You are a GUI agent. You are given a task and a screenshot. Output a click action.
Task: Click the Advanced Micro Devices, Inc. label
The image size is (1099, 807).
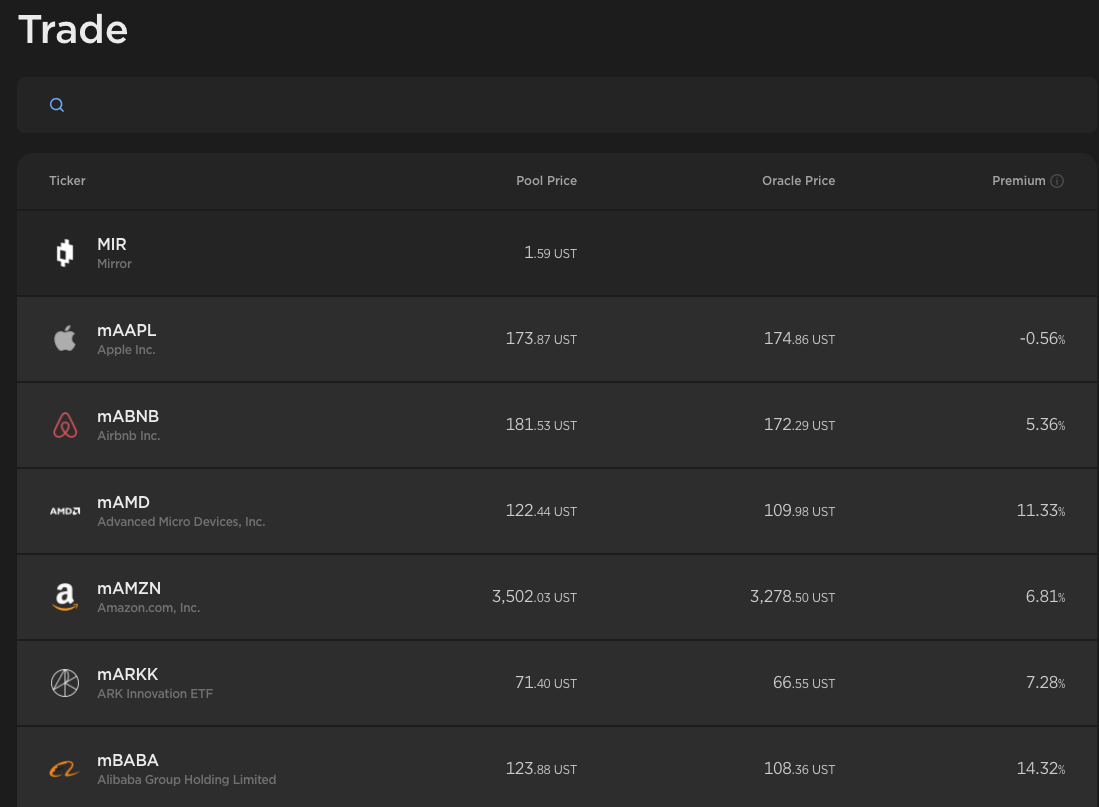coord(181,522)
